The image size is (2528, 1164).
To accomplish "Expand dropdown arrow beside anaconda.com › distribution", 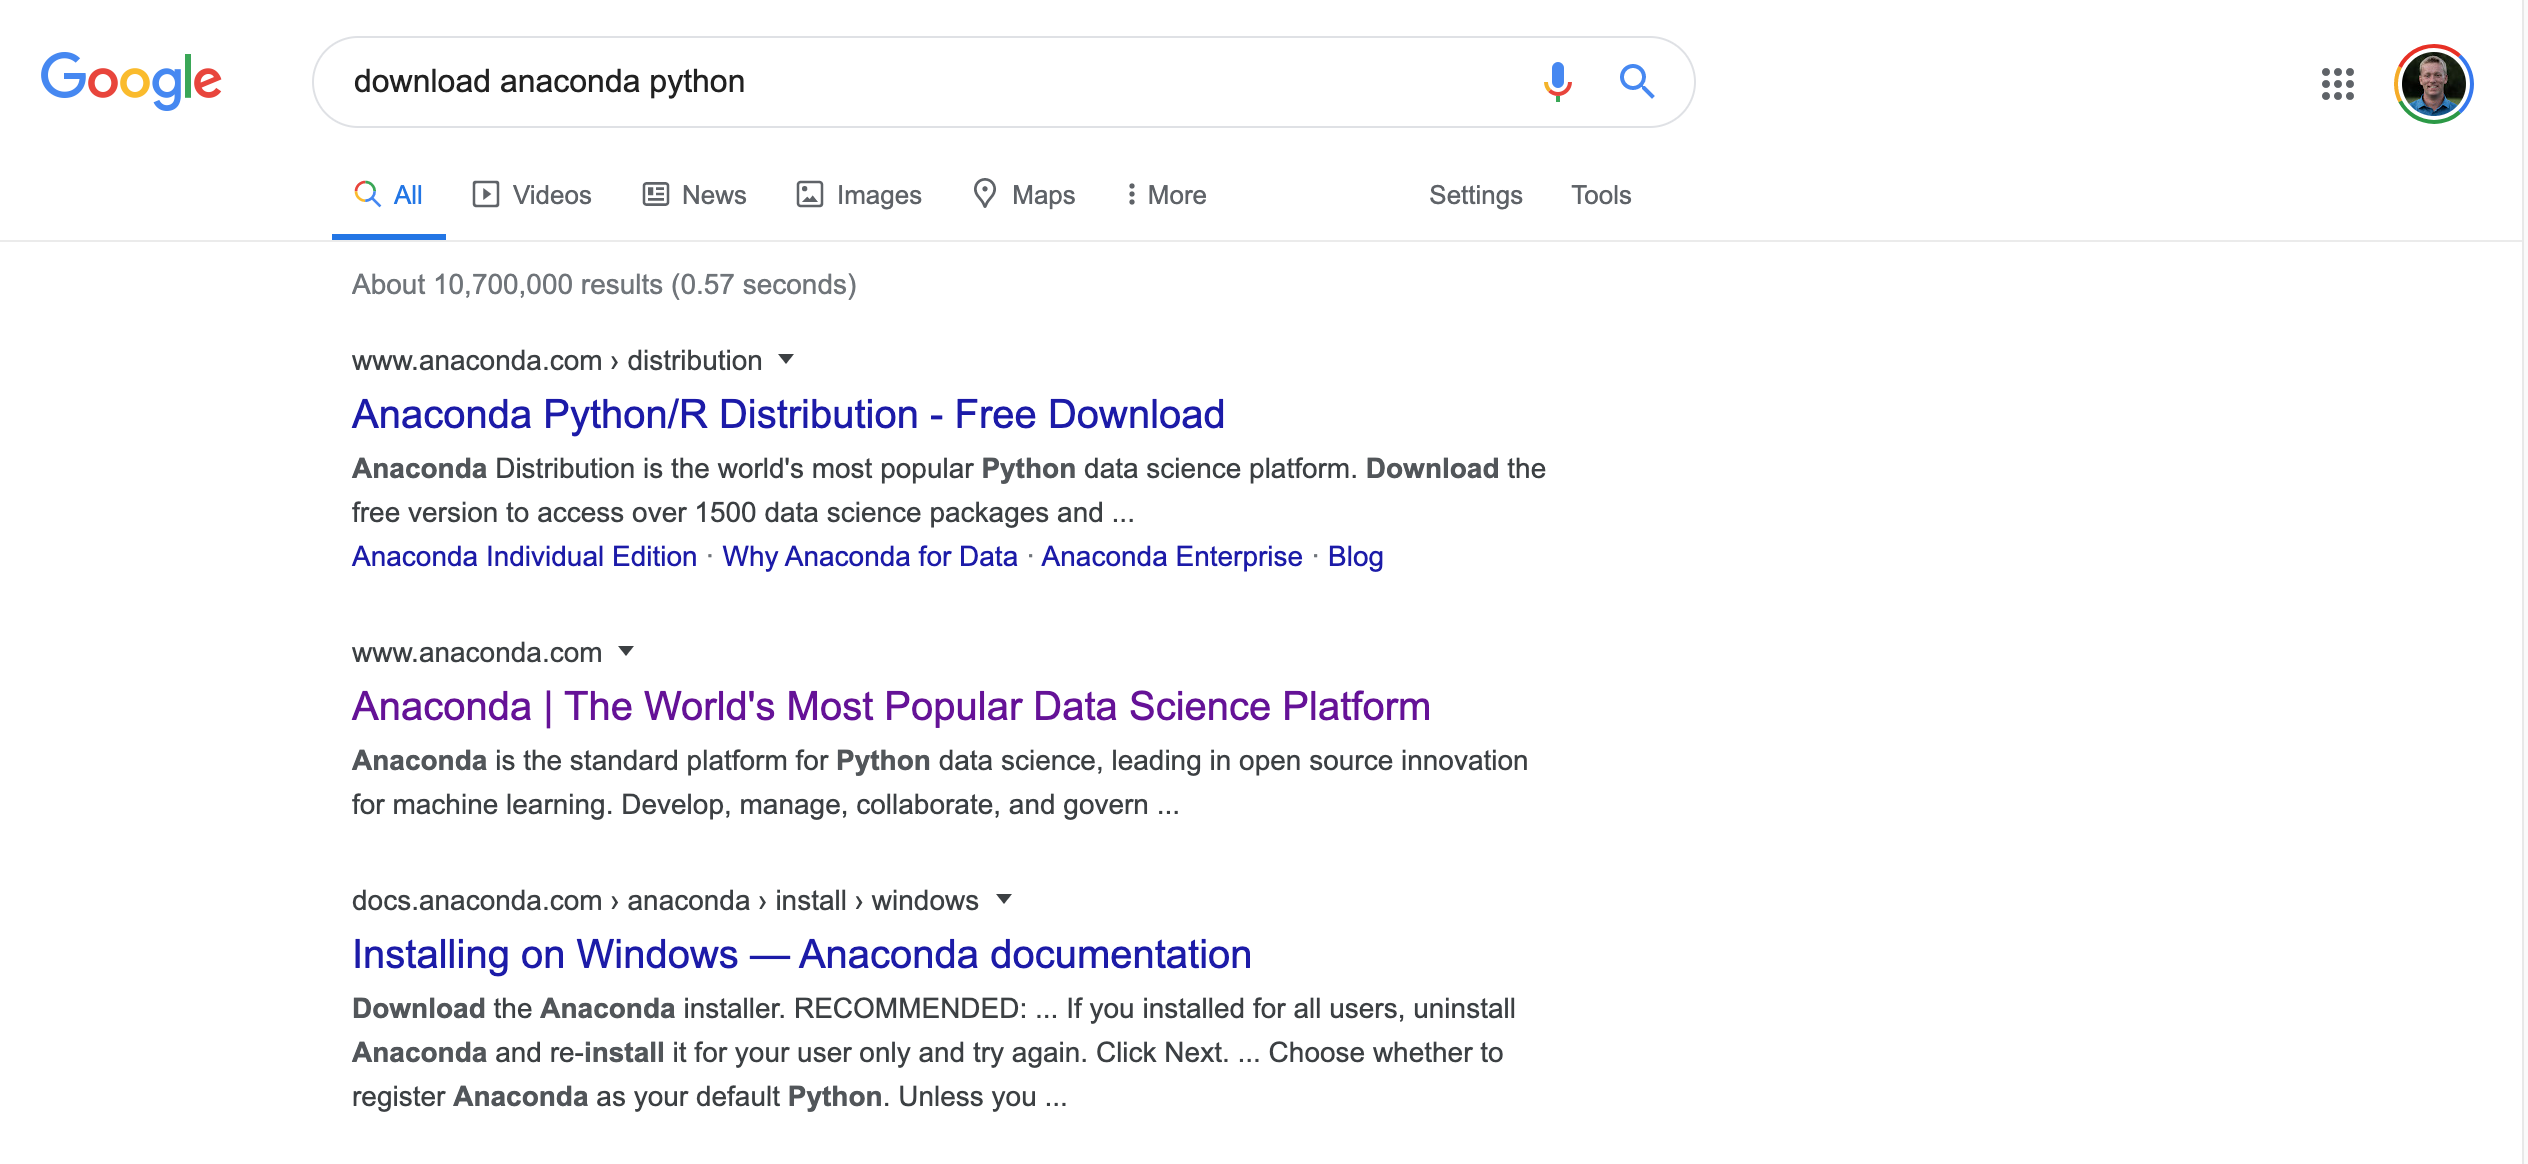I will pyautogui.click(x=786, y=359).
